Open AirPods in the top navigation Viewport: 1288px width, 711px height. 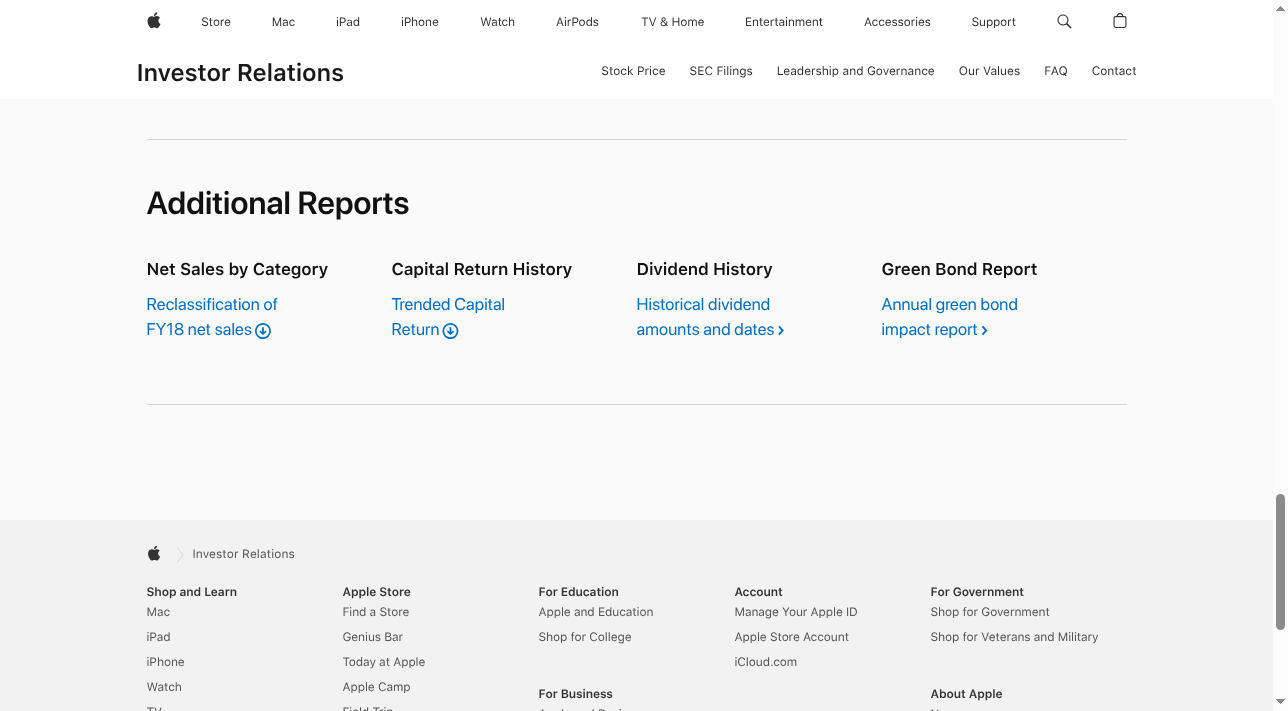[x=577, y=22]
